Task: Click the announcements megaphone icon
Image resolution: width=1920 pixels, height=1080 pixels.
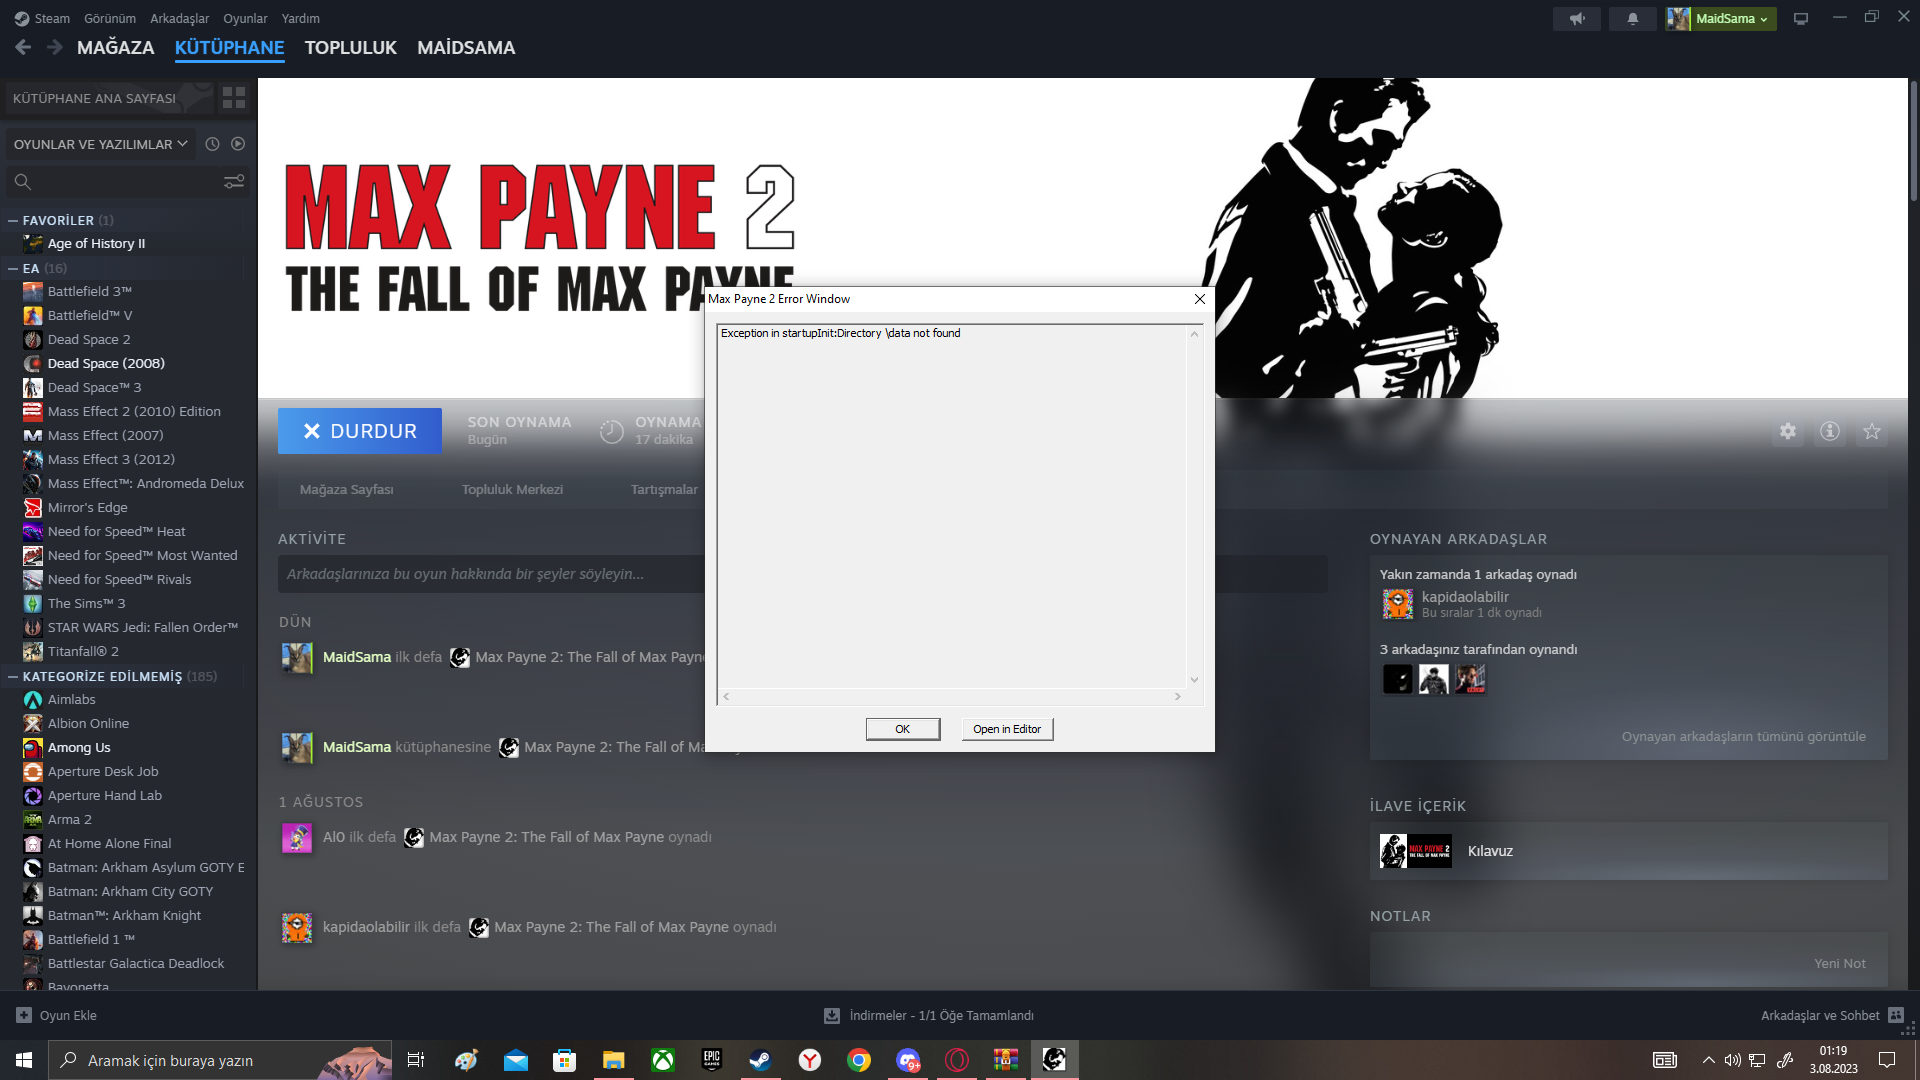Action: tap(1577, 19)
